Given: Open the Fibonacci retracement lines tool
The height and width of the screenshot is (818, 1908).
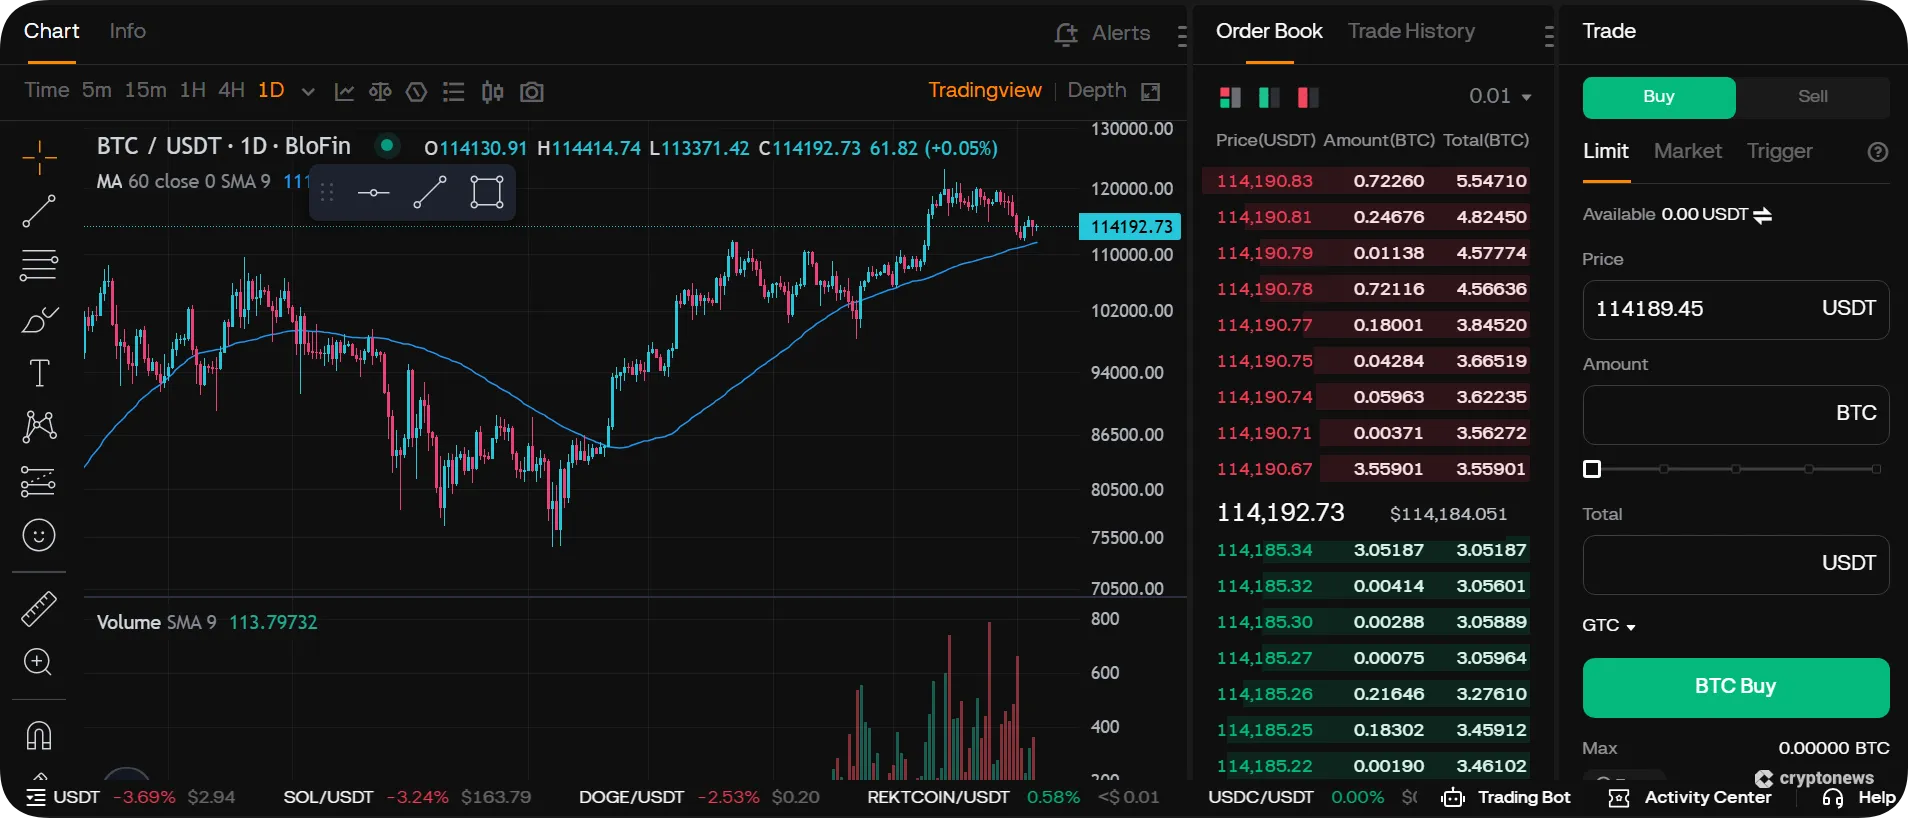Looking at the screenshot, I should coord(39,265).
